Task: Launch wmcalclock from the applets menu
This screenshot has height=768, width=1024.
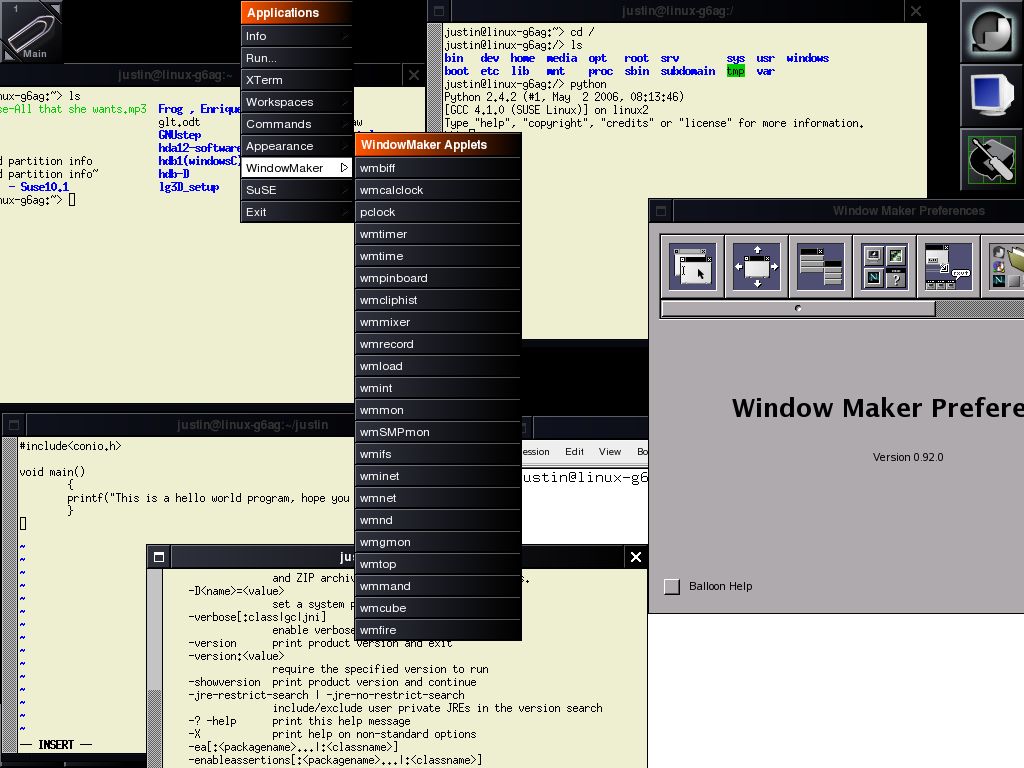Action: click(x=438, y=190)
